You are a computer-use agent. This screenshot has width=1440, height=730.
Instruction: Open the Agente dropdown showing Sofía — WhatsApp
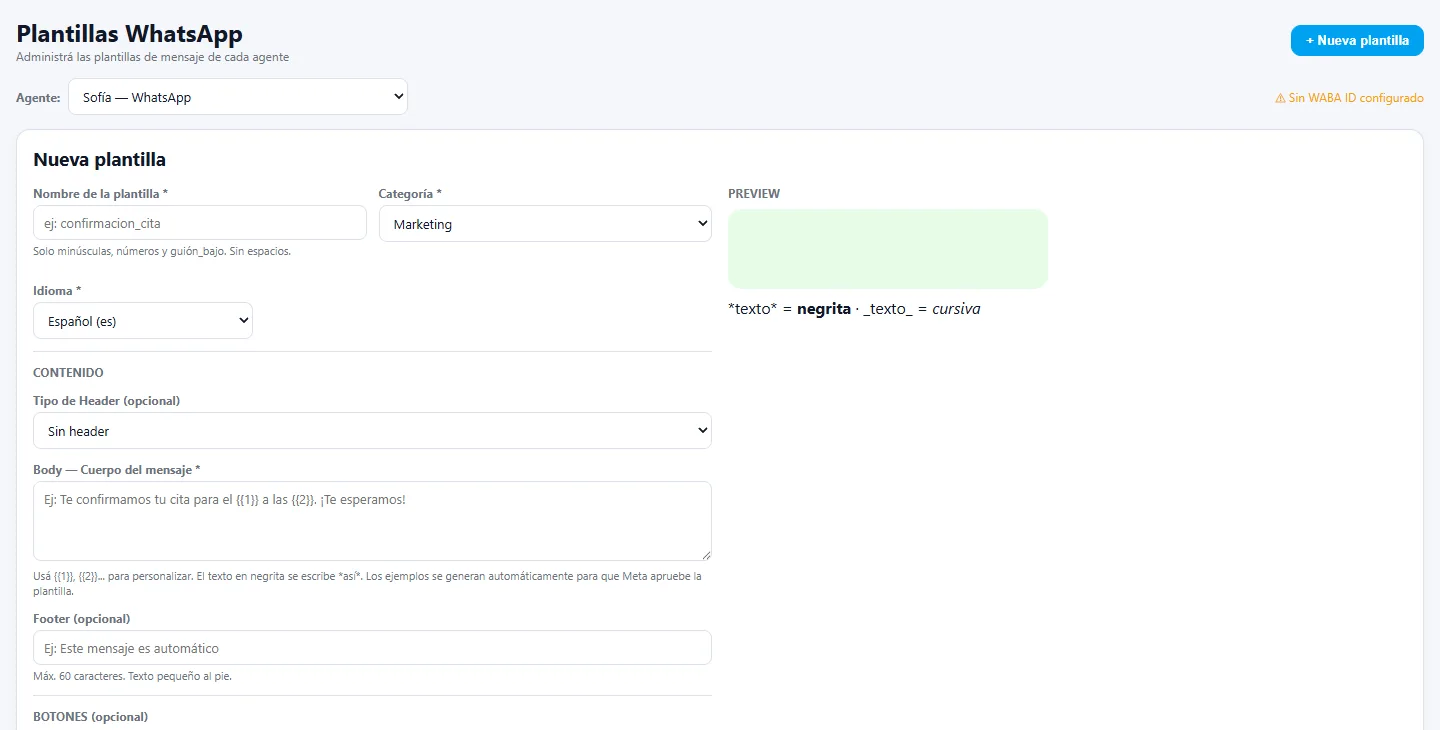pyautogui.click(x=238, y=97)
